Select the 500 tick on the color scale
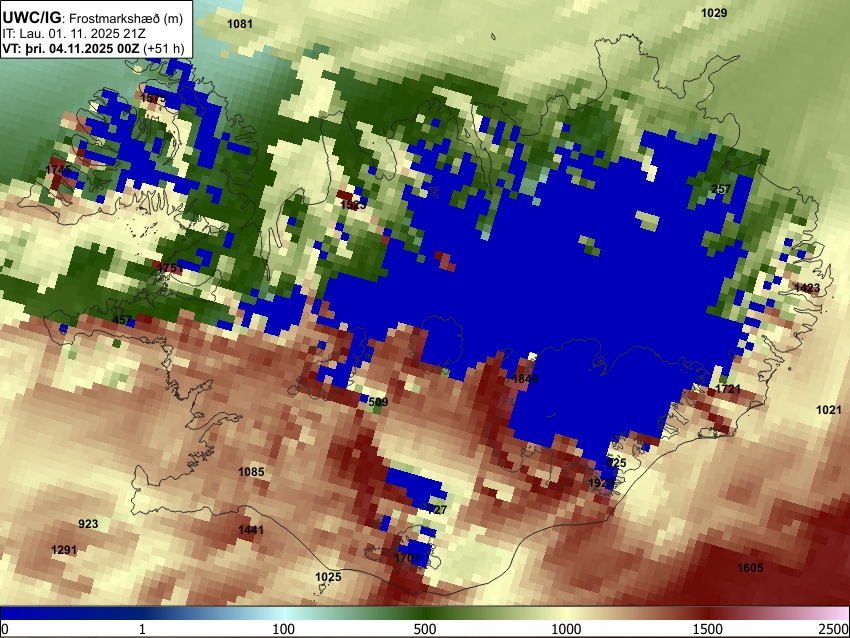Viewport: 850px width, 638px height. (425, 629)
